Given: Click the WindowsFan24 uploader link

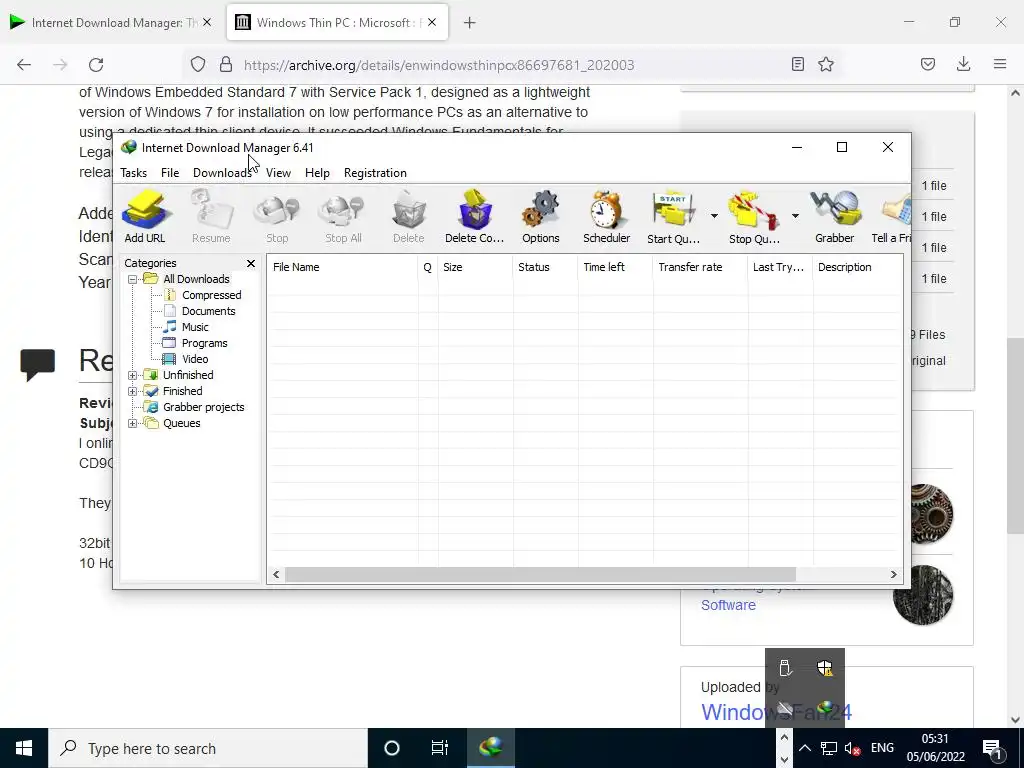Looking at the screenshot, I should click(776, 712).
